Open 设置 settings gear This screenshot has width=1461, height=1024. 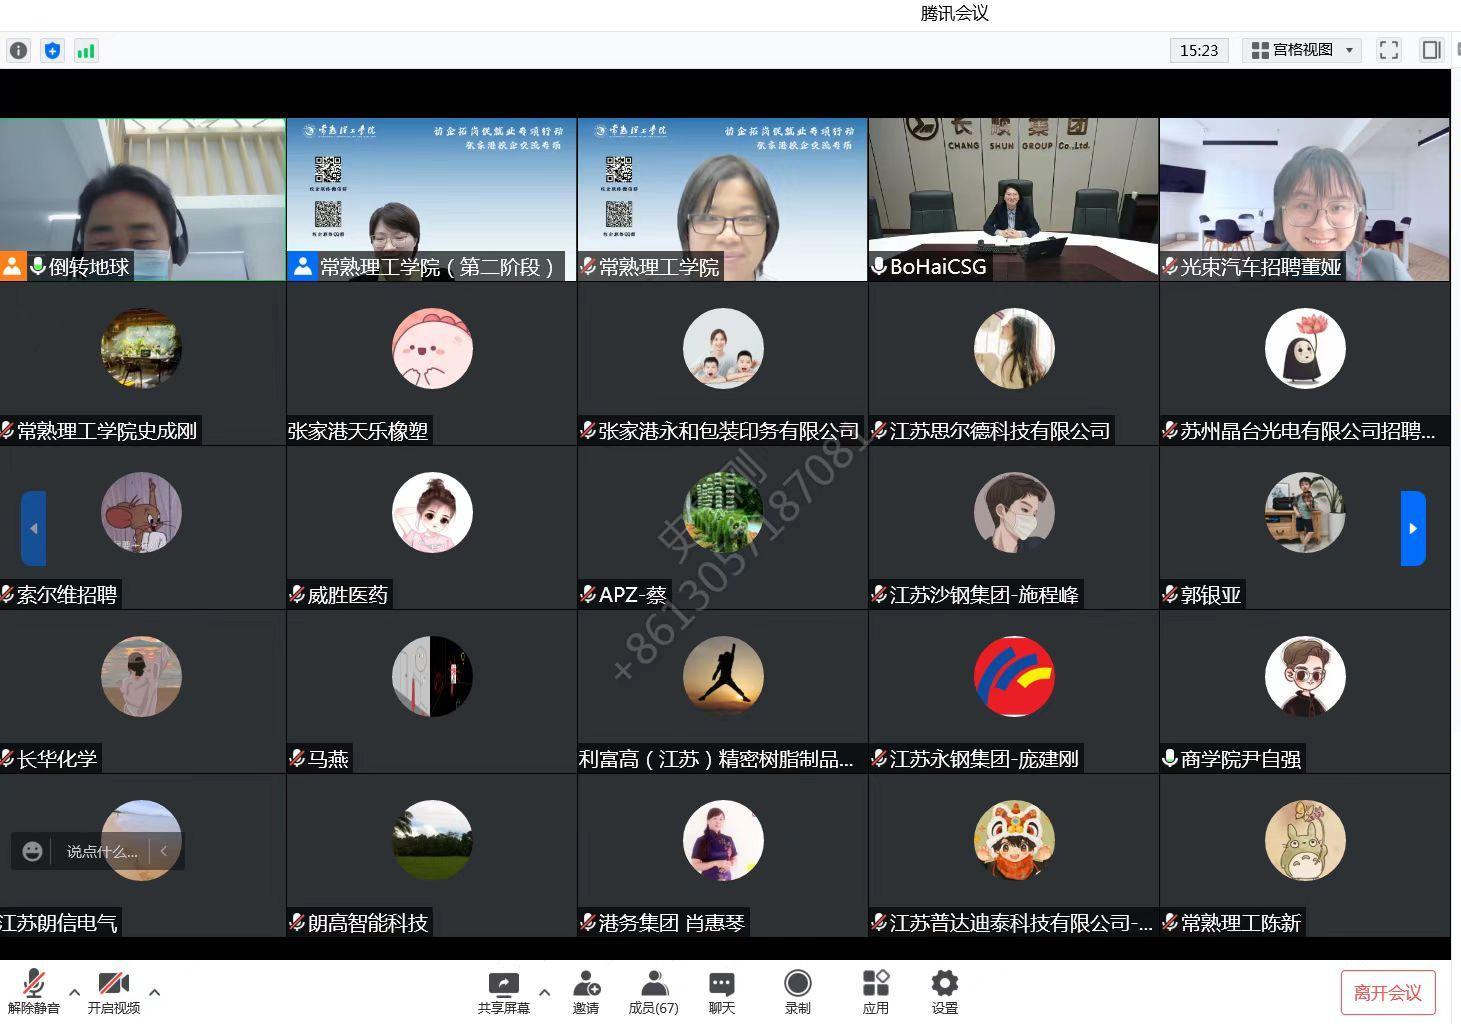point(945,993)
